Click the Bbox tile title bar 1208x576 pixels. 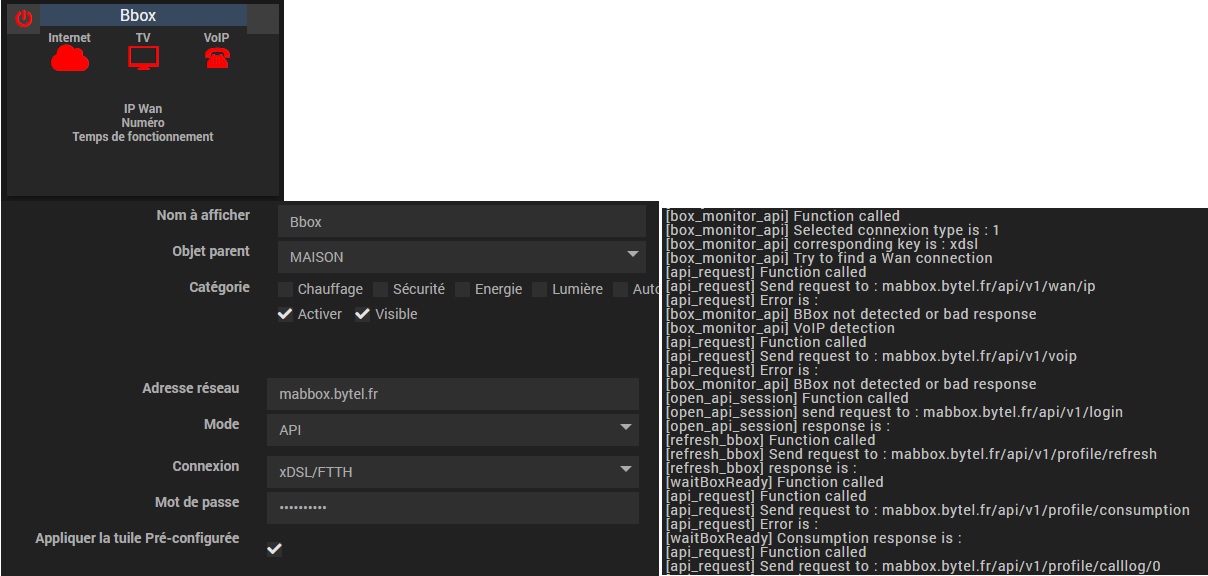coord(143,16)
